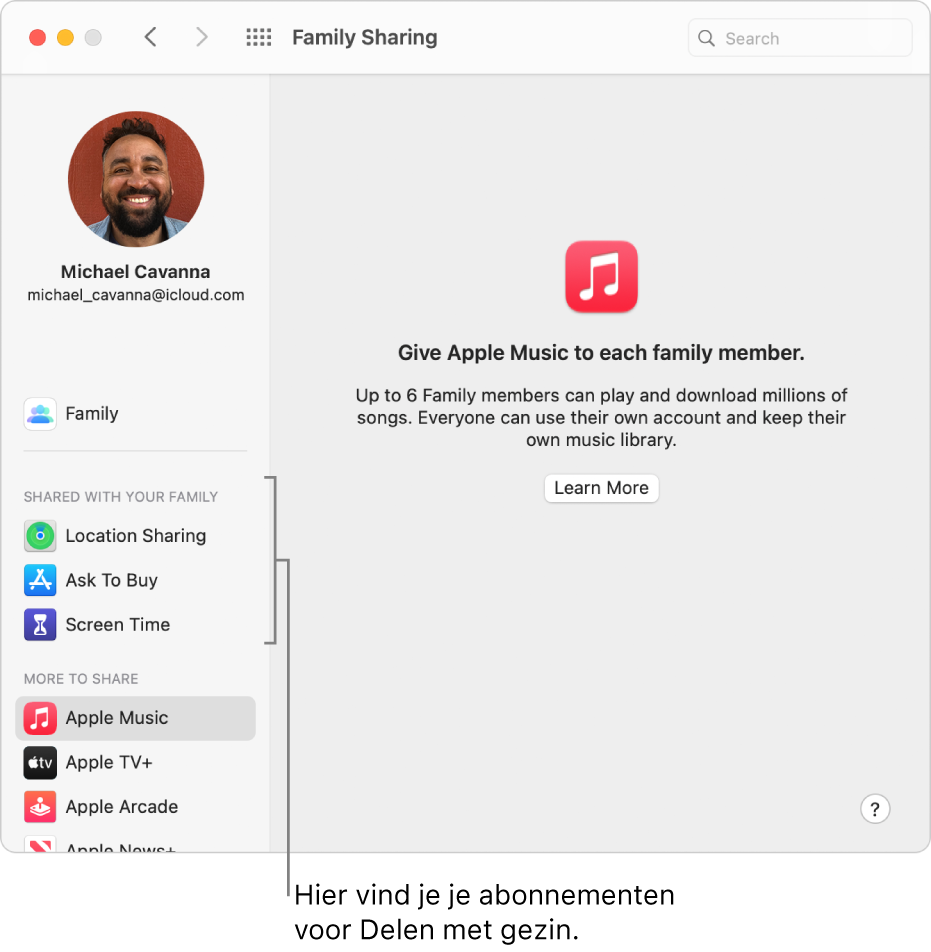Open help with question mark button
The image size is (931, 952).
(x=875, y=809)
